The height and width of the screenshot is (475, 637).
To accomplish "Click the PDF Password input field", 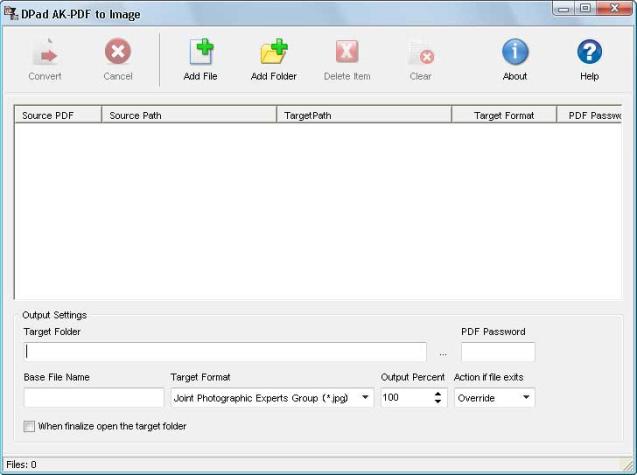I will pos(498,352).
